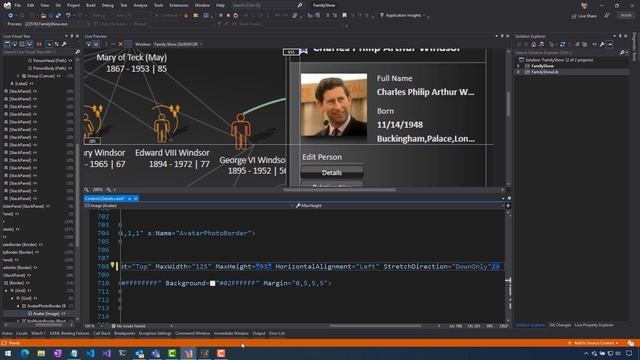Click the Visual Studio search box
Screen dimensions: 640x360
267,5
